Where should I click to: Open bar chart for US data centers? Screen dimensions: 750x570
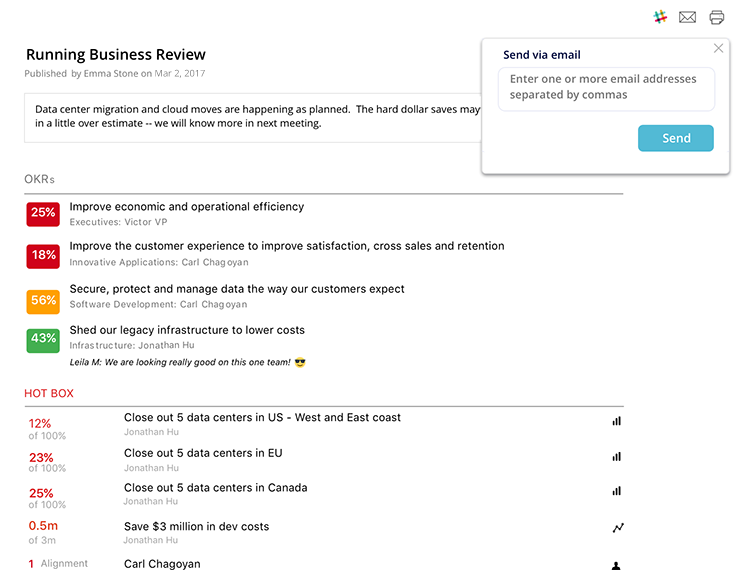click(x=616, y=421)
